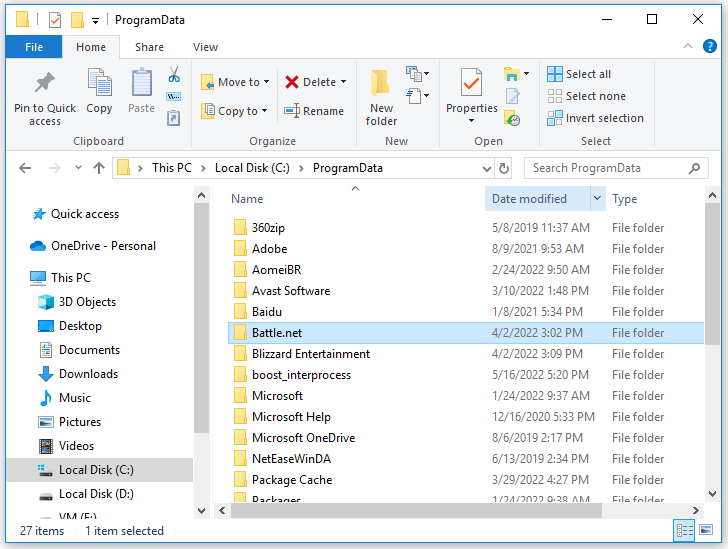Click the Edit file icon
Image resolution: width=728 pixels, height=549 pixels.
click(513, 96)
